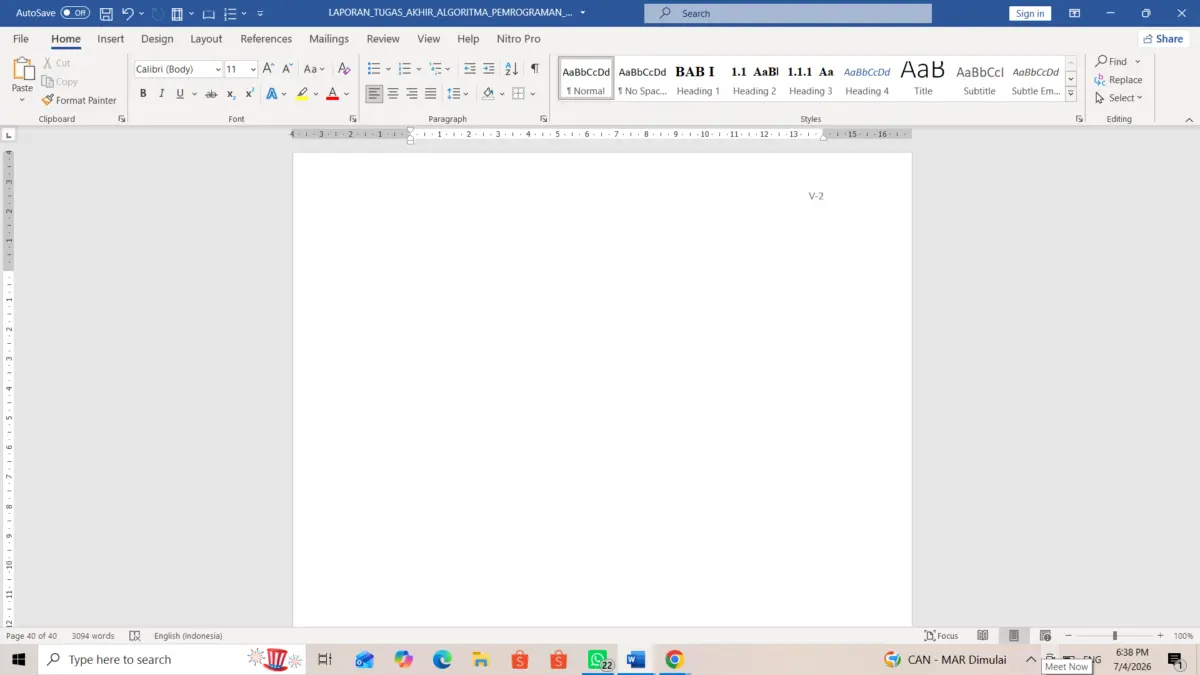Switch to the Nitro Pro tab

click(518, 39)
